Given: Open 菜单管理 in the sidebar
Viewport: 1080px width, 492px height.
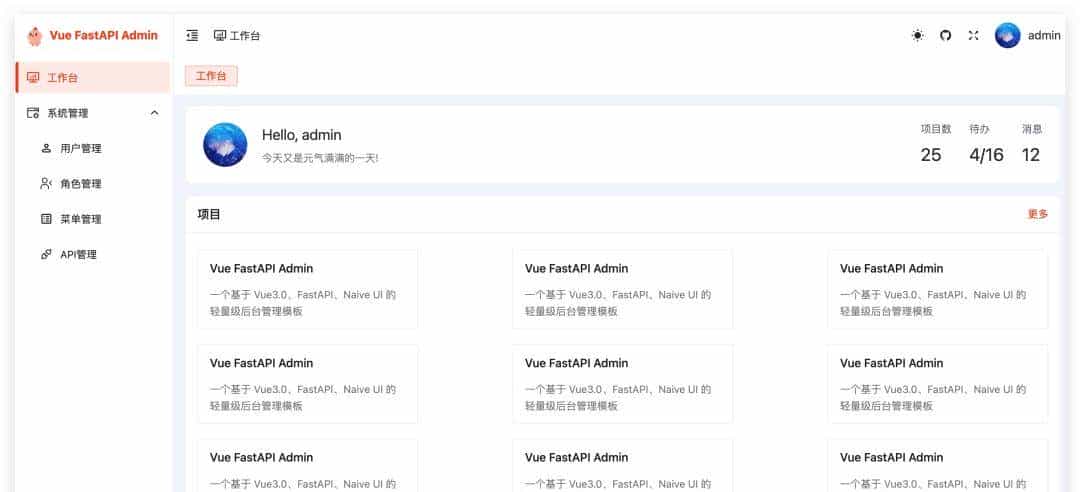Looking at the screenshot, I should 92,219.
